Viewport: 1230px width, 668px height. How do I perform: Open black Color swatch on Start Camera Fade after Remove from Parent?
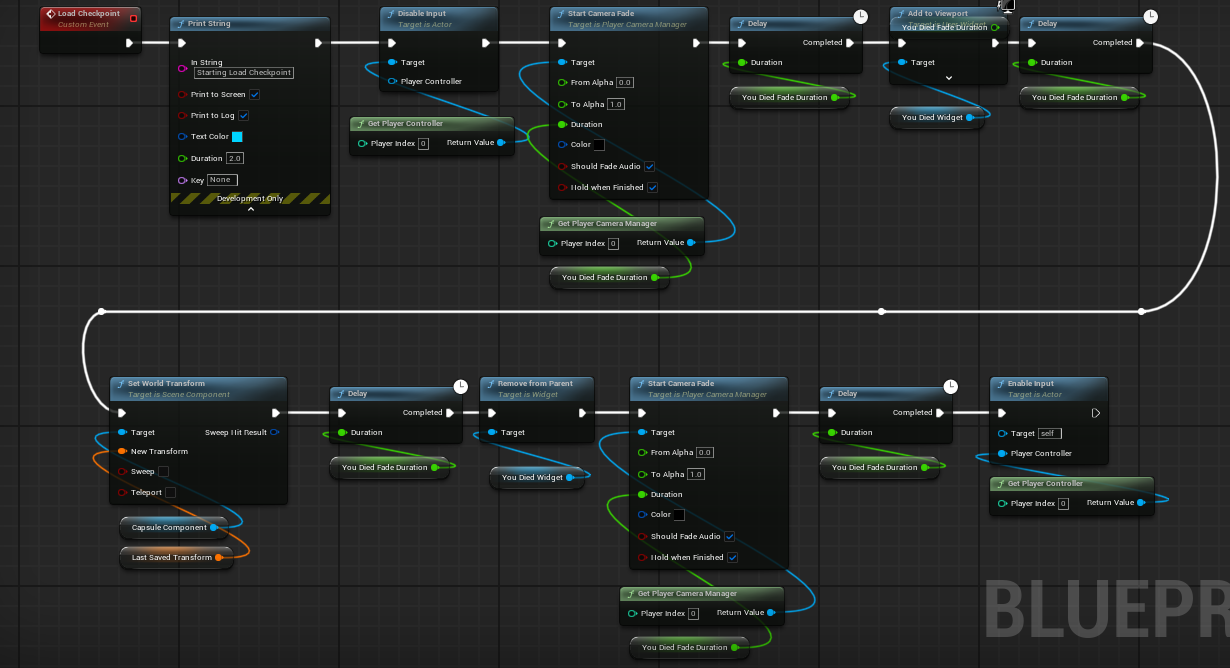coord(679,515)
